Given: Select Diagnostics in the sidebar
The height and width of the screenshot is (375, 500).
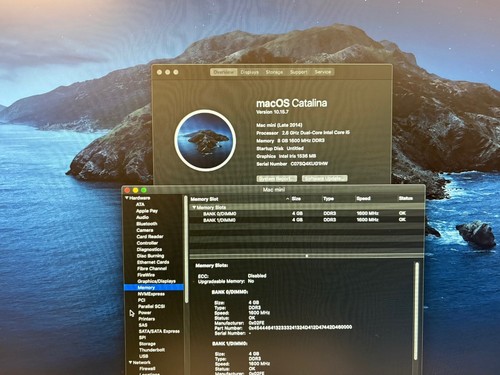Looking at the screenshot, I should (x=149, y=249).
